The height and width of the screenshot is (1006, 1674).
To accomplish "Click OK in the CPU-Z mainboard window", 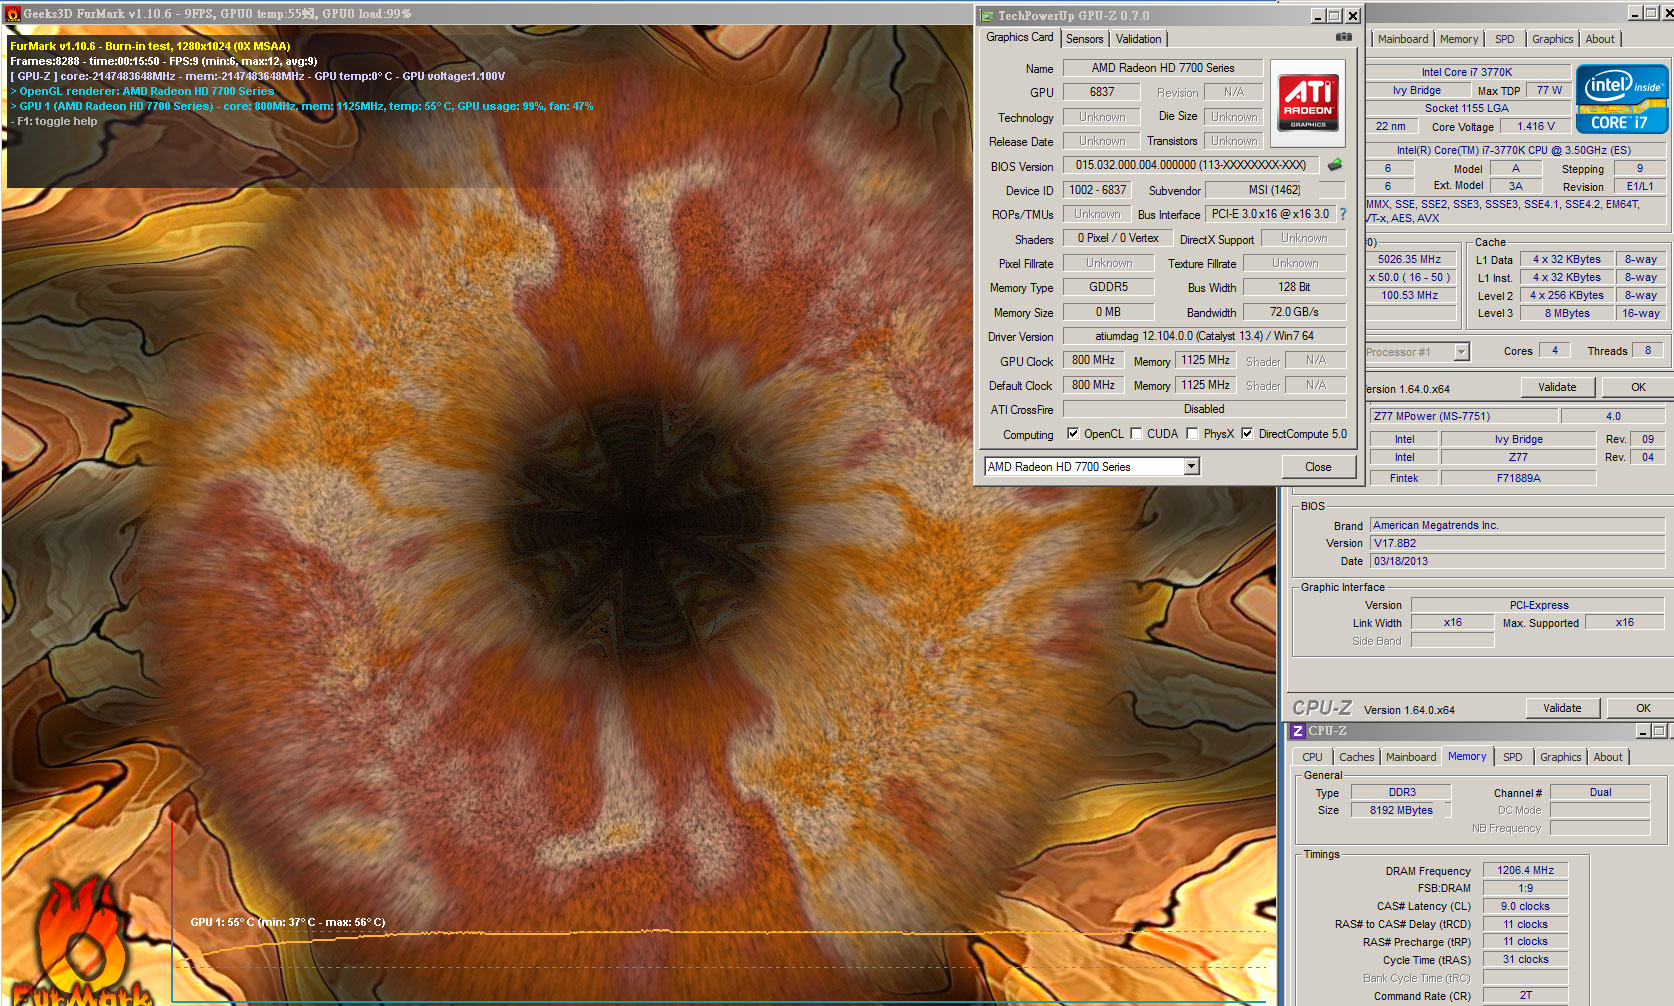I will click(x=1643, y=708).
